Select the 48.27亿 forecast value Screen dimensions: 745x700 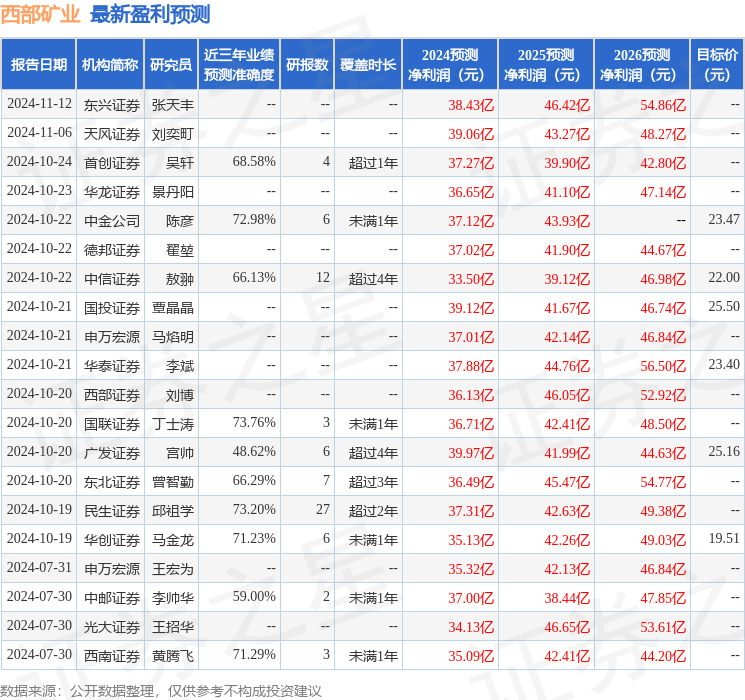pyautogui.click(x=663, y=134)
